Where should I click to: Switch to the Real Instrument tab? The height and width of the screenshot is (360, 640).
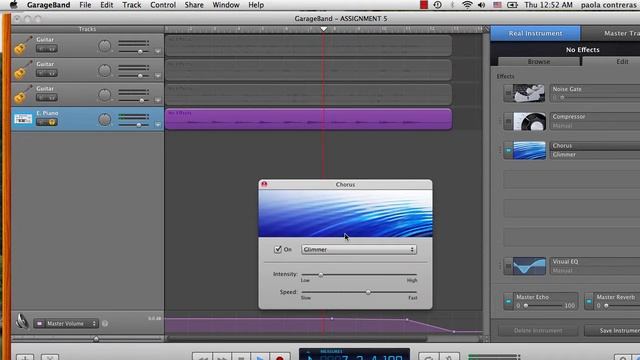pos(536,33)
